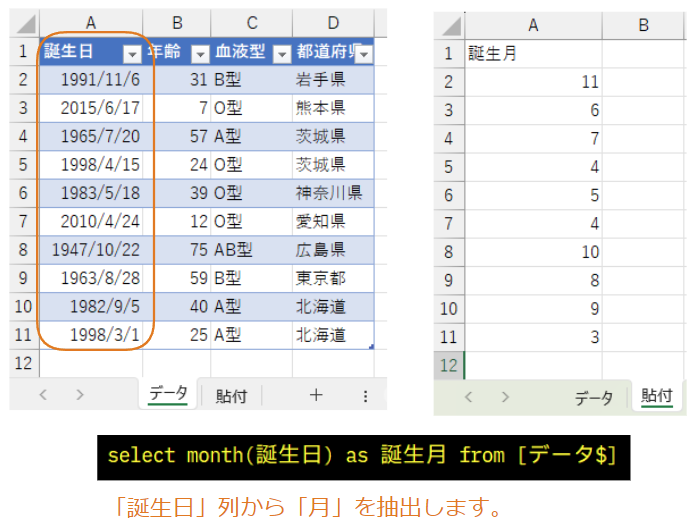Select prefecture cell 東京都
Screen dimensions: 689x524
333,278
